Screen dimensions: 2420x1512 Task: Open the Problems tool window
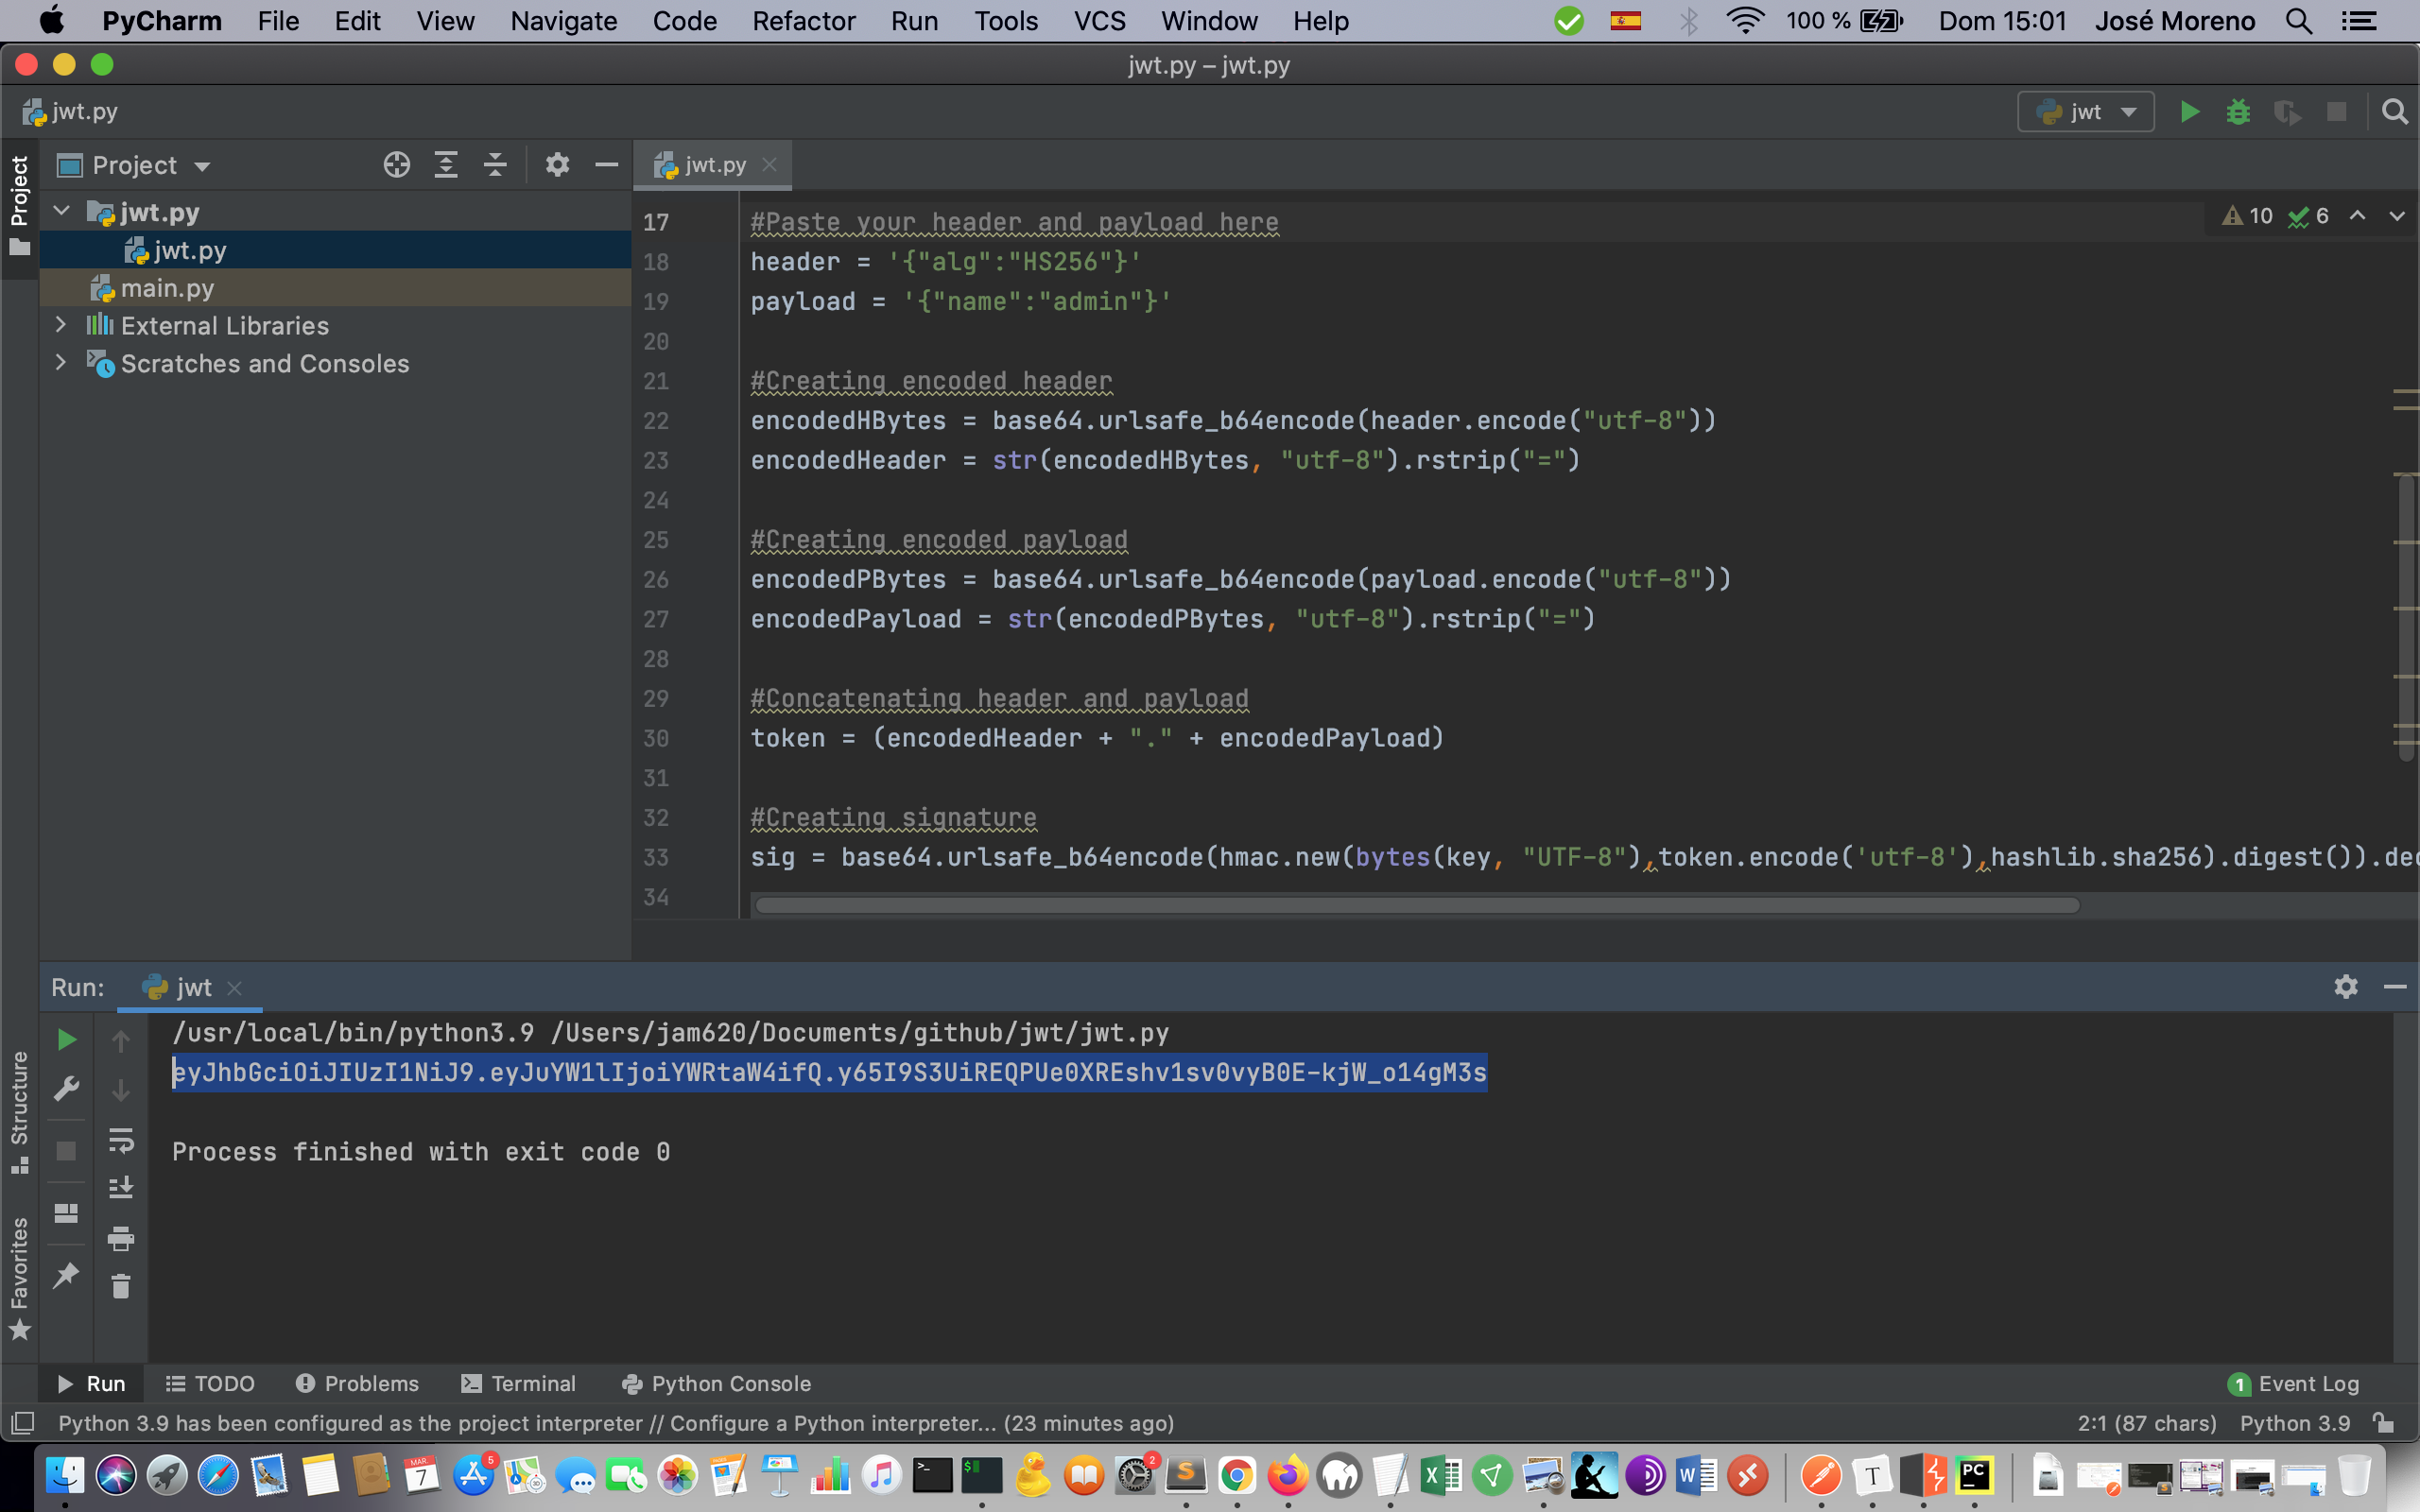click(x=357, y=1384)
